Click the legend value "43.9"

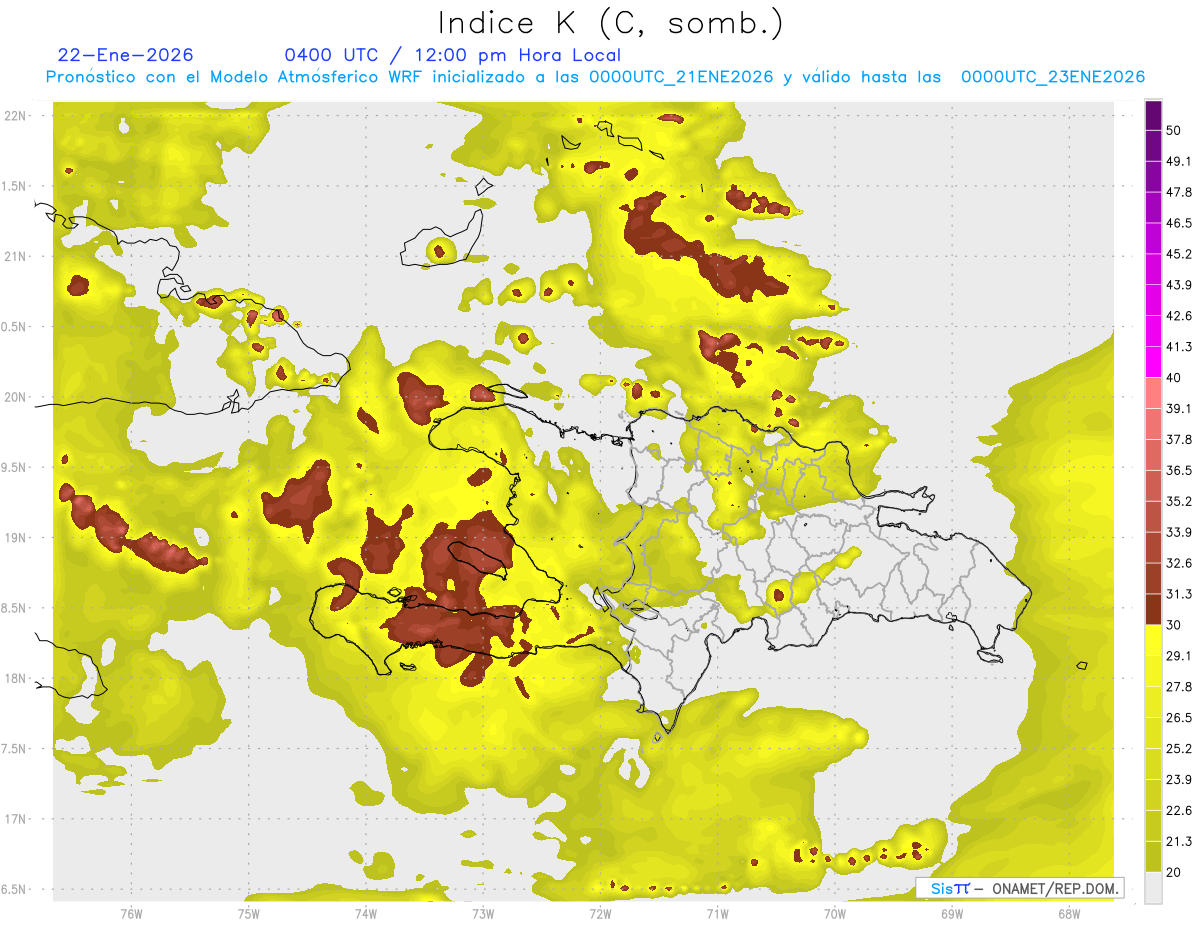[x=1179, y=285]
